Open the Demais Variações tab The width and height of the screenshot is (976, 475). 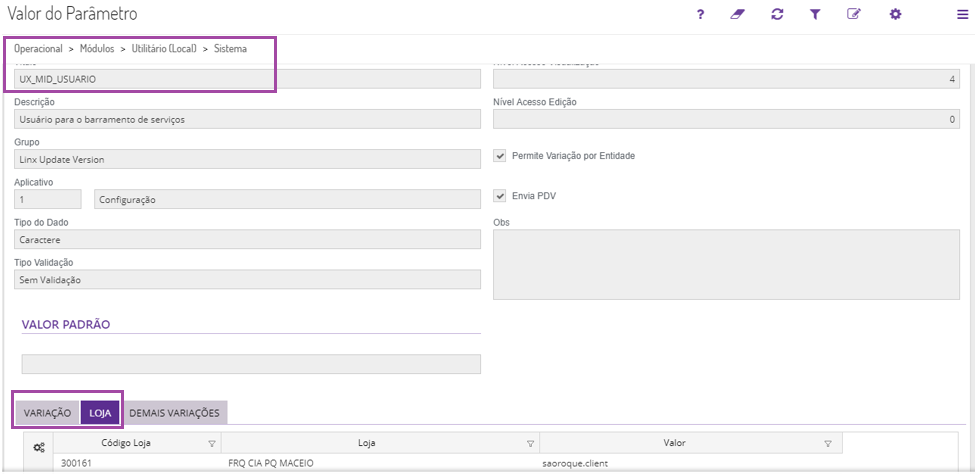pos(174,412)
